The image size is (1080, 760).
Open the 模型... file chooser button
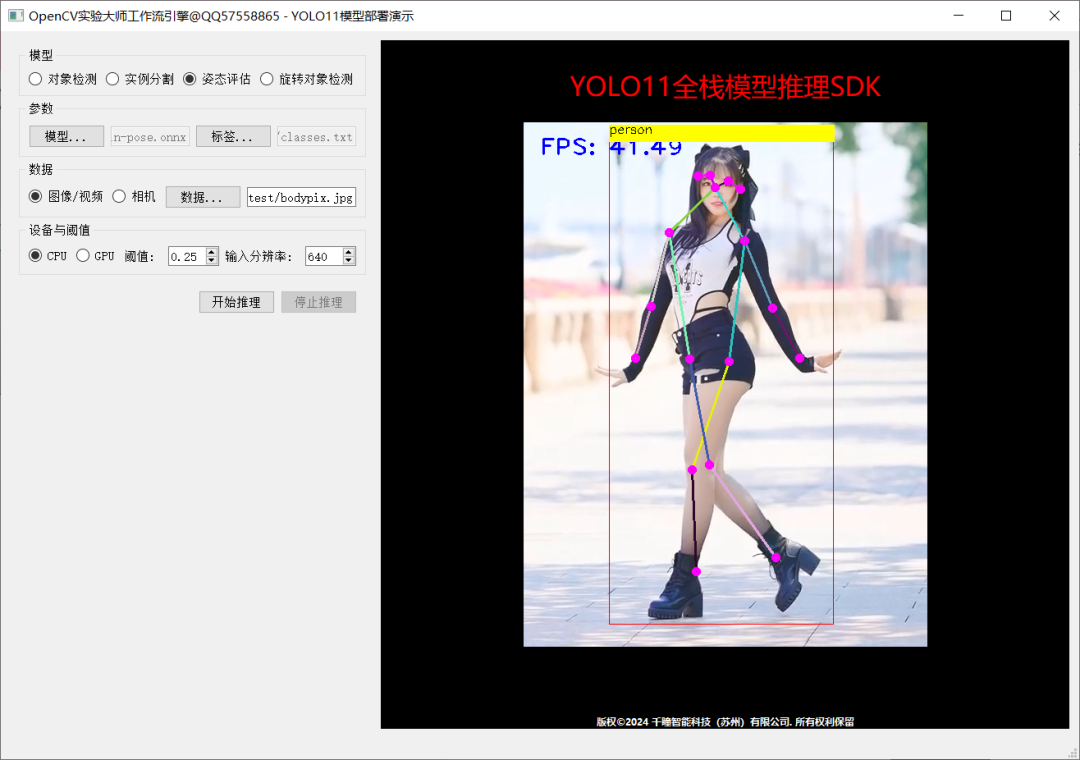(67, 136)
